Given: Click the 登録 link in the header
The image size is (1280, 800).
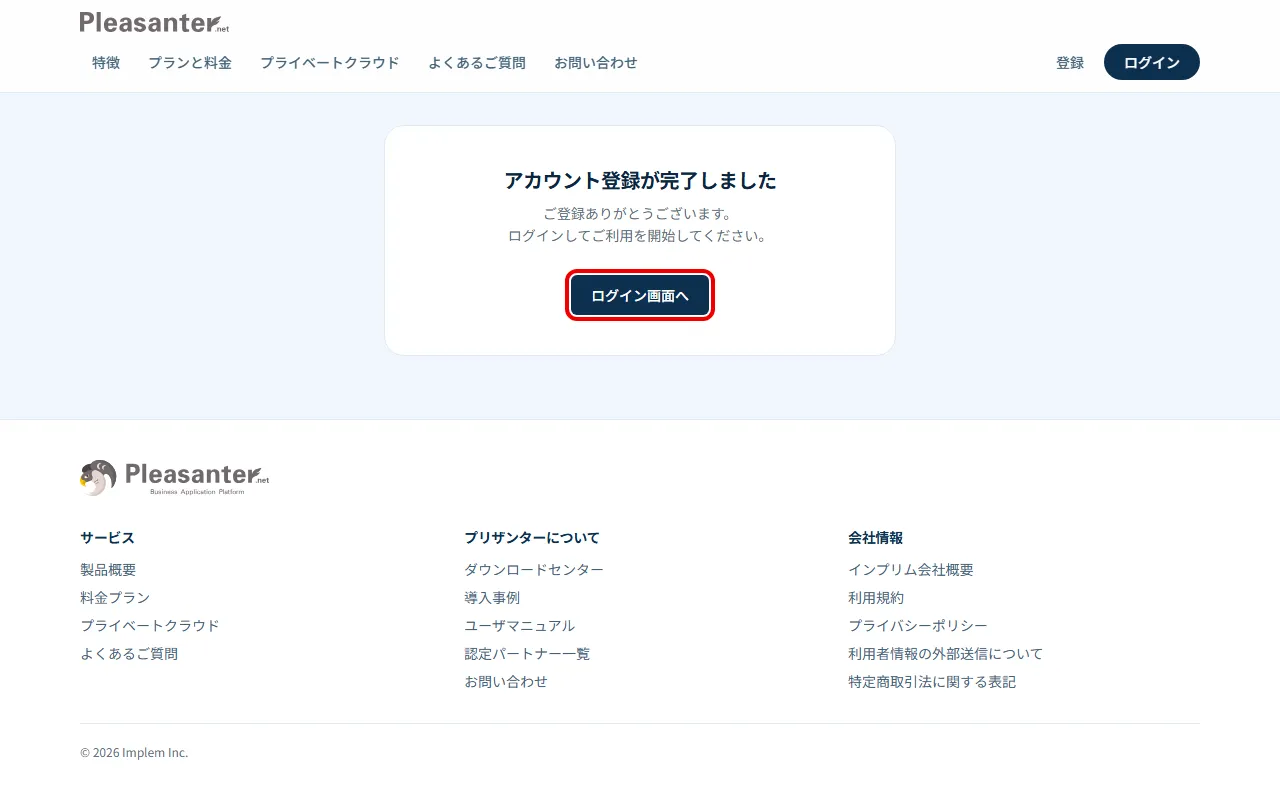Looking at the screenshot, I should coord(1070,62).
